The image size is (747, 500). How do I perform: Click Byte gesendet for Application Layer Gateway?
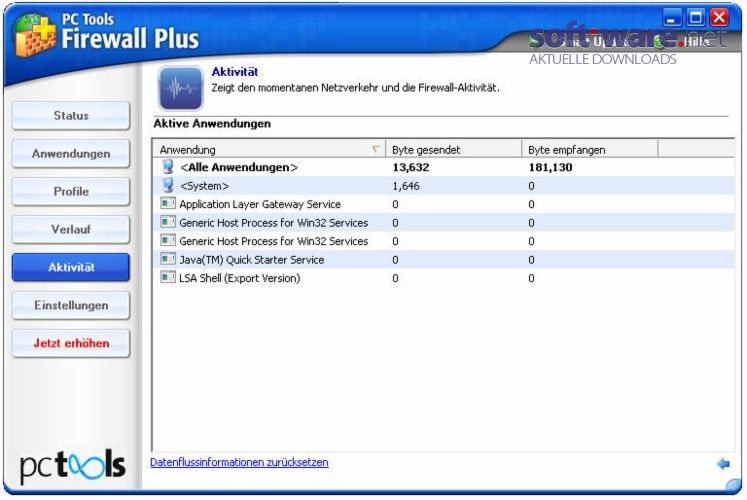click(x=395, y=204)
